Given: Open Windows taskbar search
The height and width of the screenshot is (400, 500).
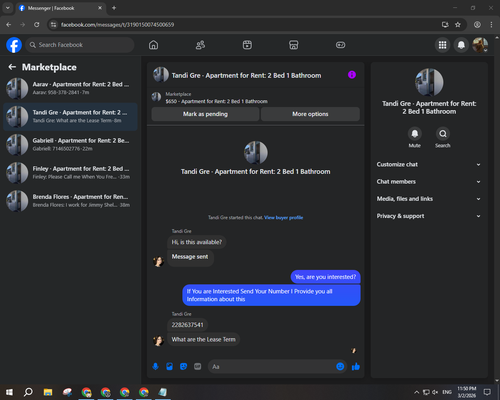Looking at the screenshot, I should click(x=28, y=392).
